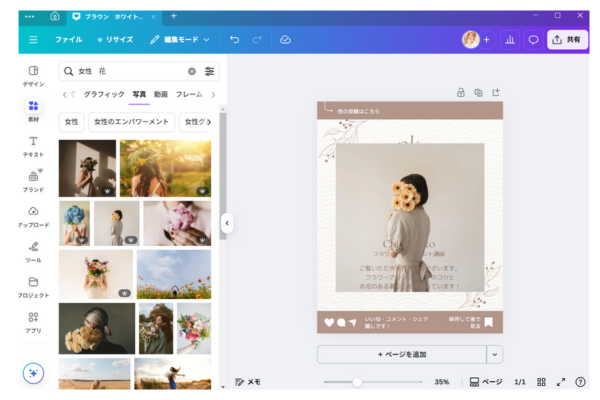The image size is (600, 400).
Task: Toggle the grid view icon
Action: [541, 382]
